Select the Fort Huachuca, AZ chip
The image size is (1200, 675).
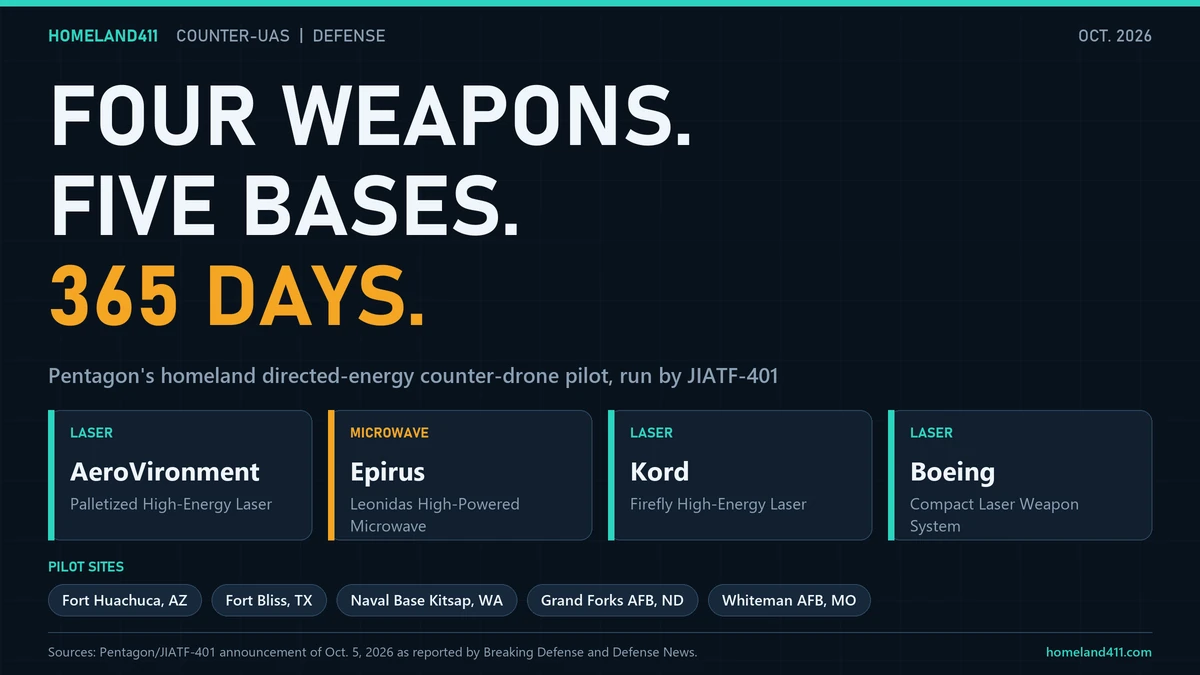pyautogui.click(x=125, y=601)
